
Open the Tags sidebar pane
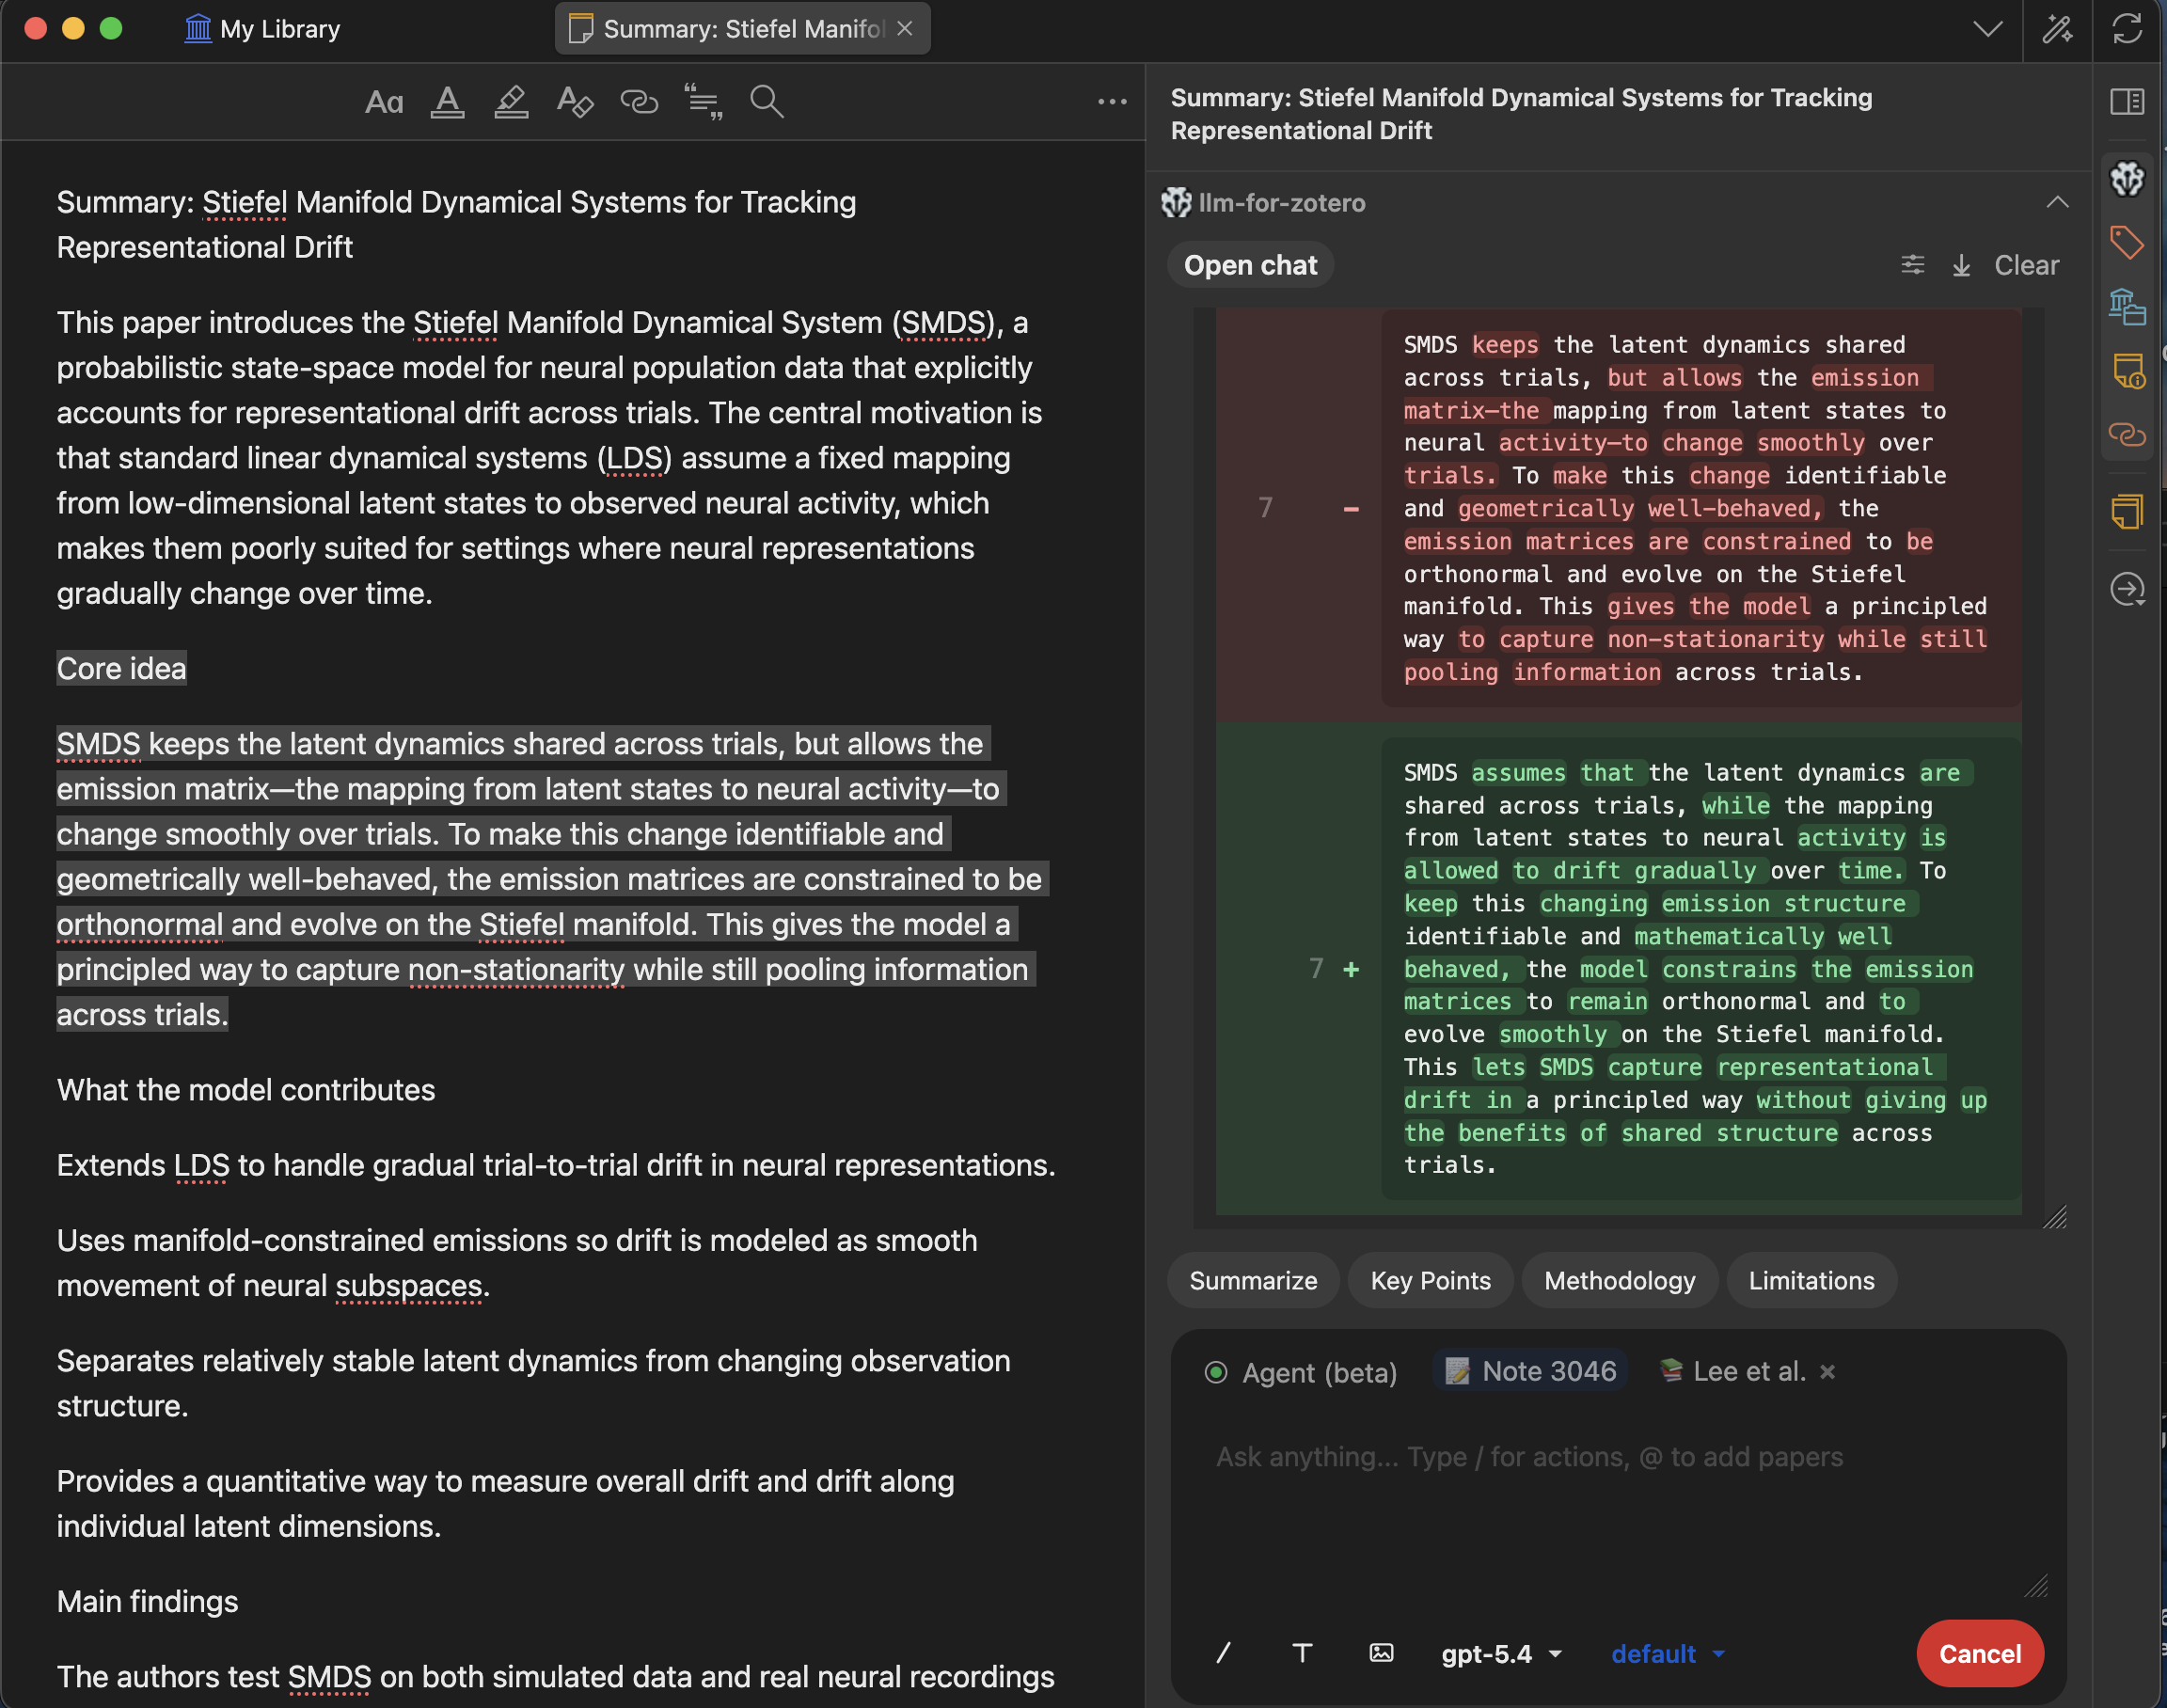(2126, 243)
